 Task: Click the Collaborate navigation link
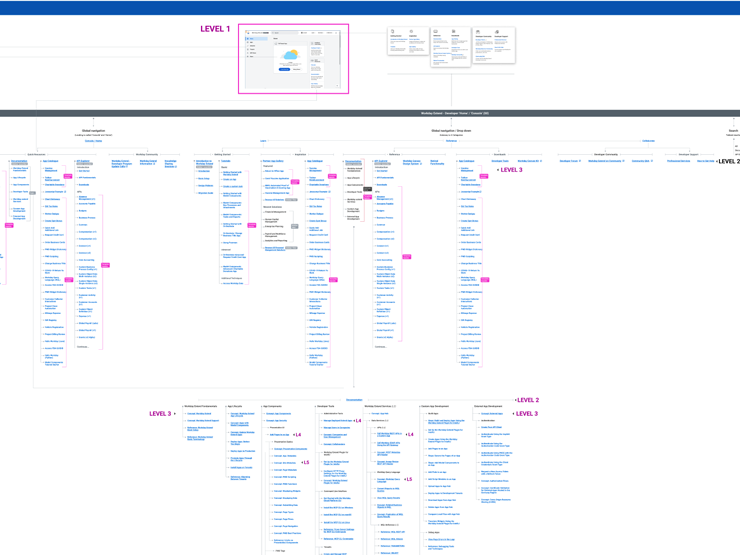(x=648, y=141)
